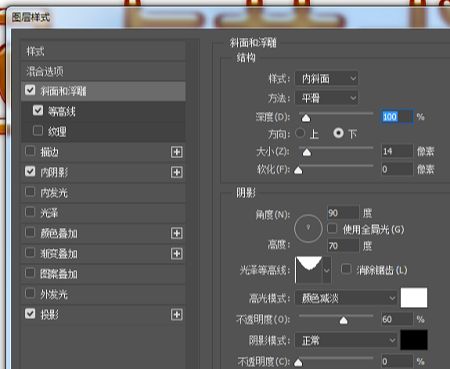This screenshot has width=450, height=369.
Task: Open the 光泽等高线 contour thumbnail
Action: (309, 270)
